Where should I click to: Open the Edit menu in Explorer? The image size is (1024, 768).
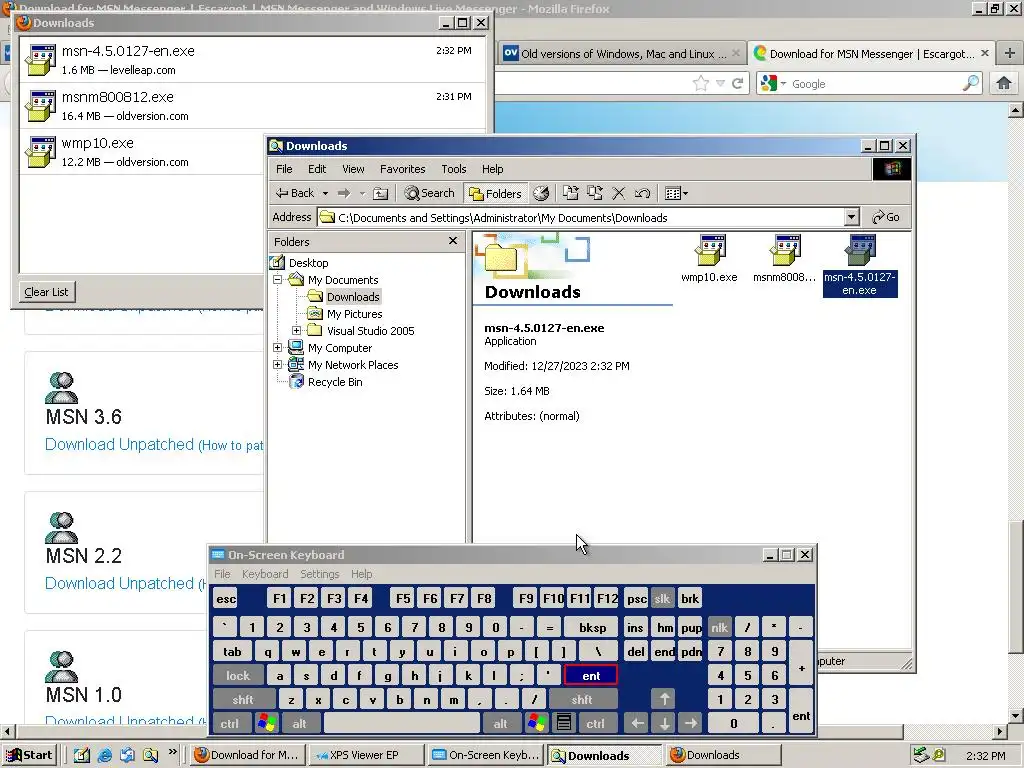click(x=317, y=169)
